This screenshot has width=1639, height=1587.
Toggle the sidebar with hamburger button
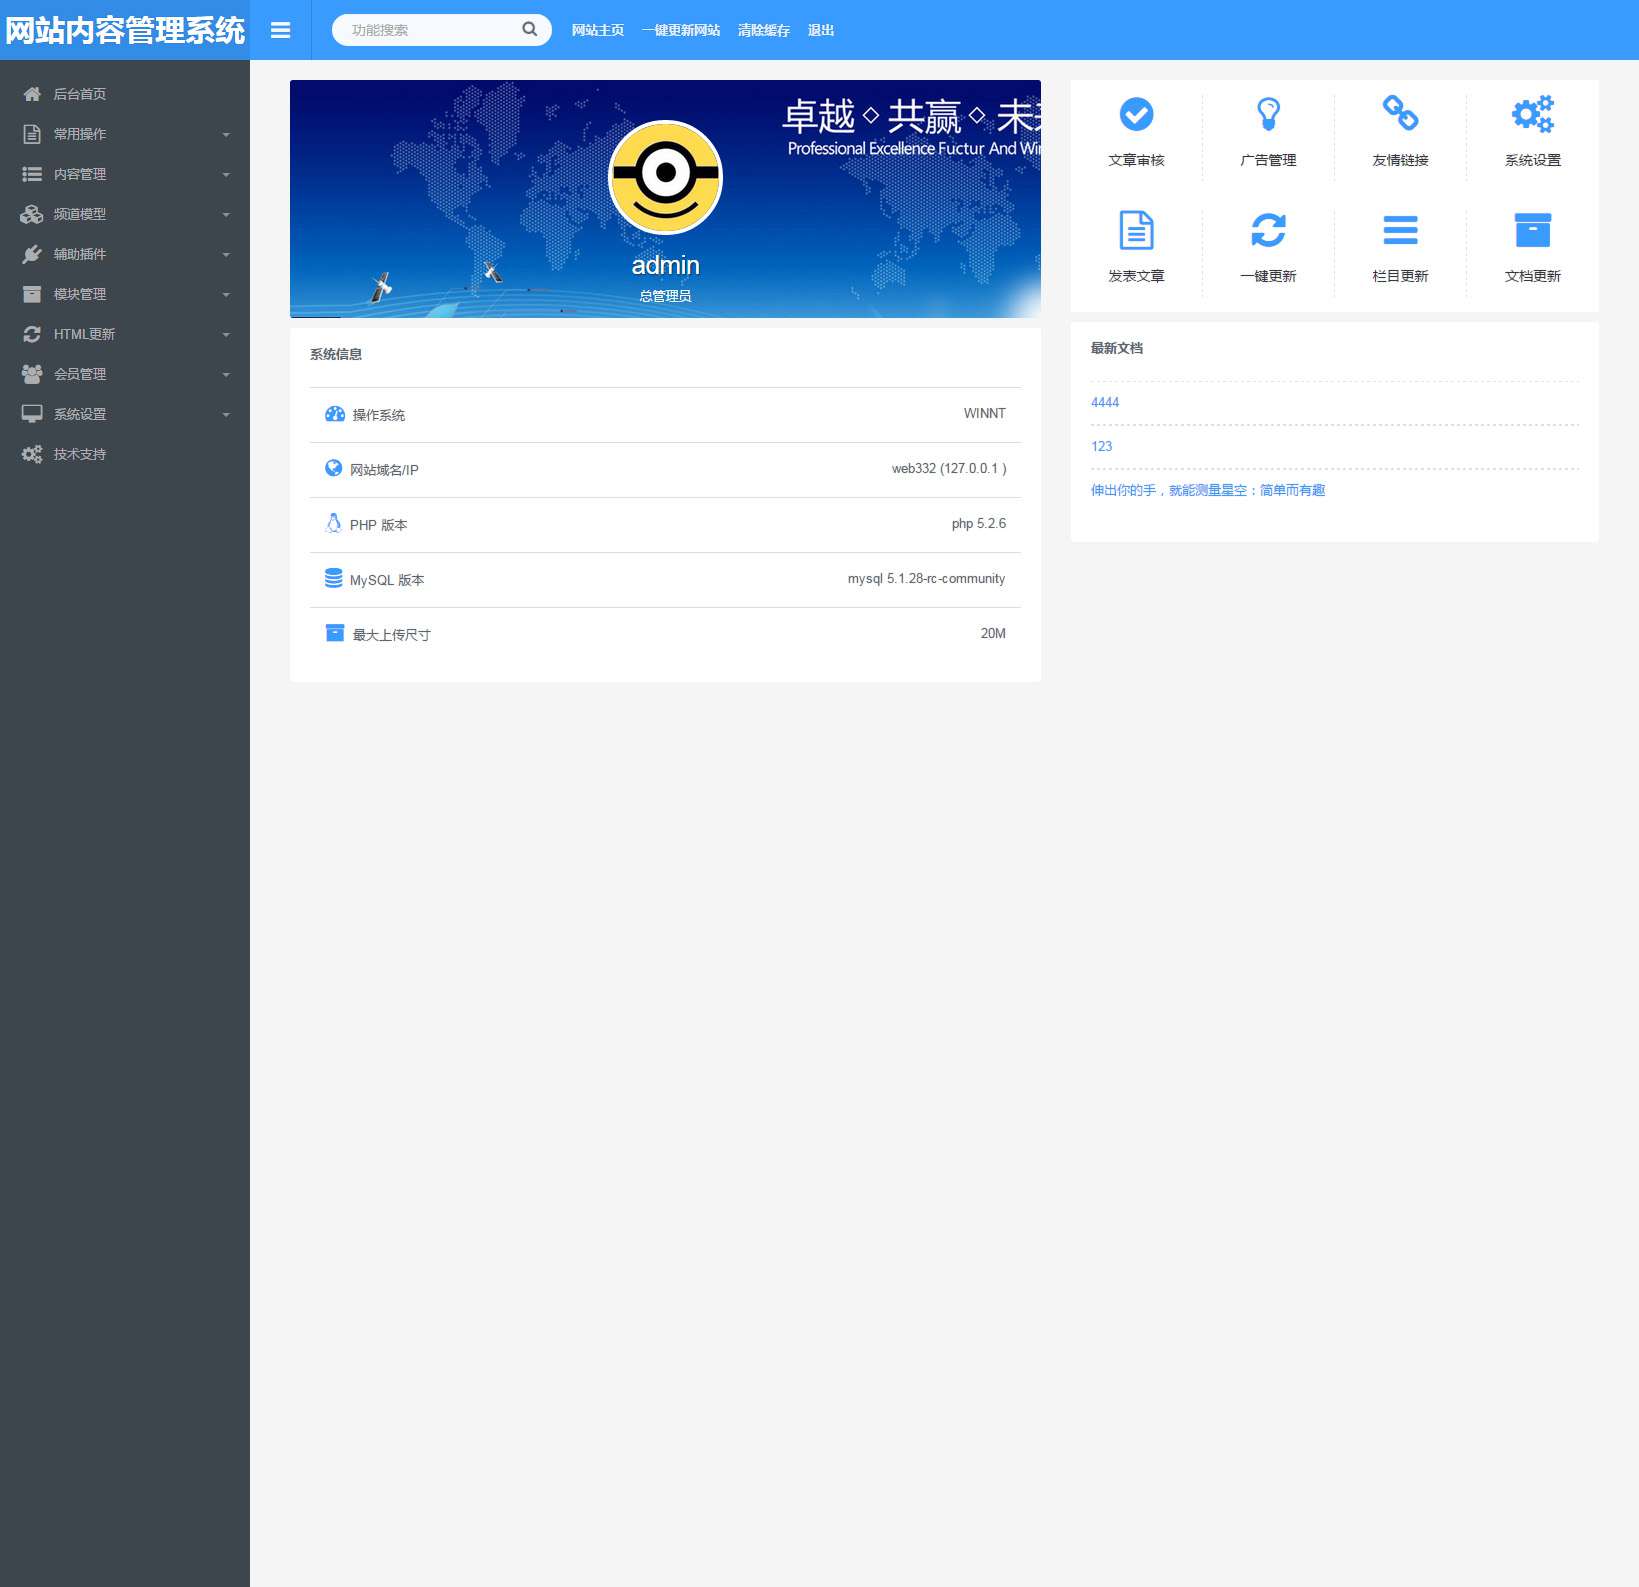tap(281, 30)
